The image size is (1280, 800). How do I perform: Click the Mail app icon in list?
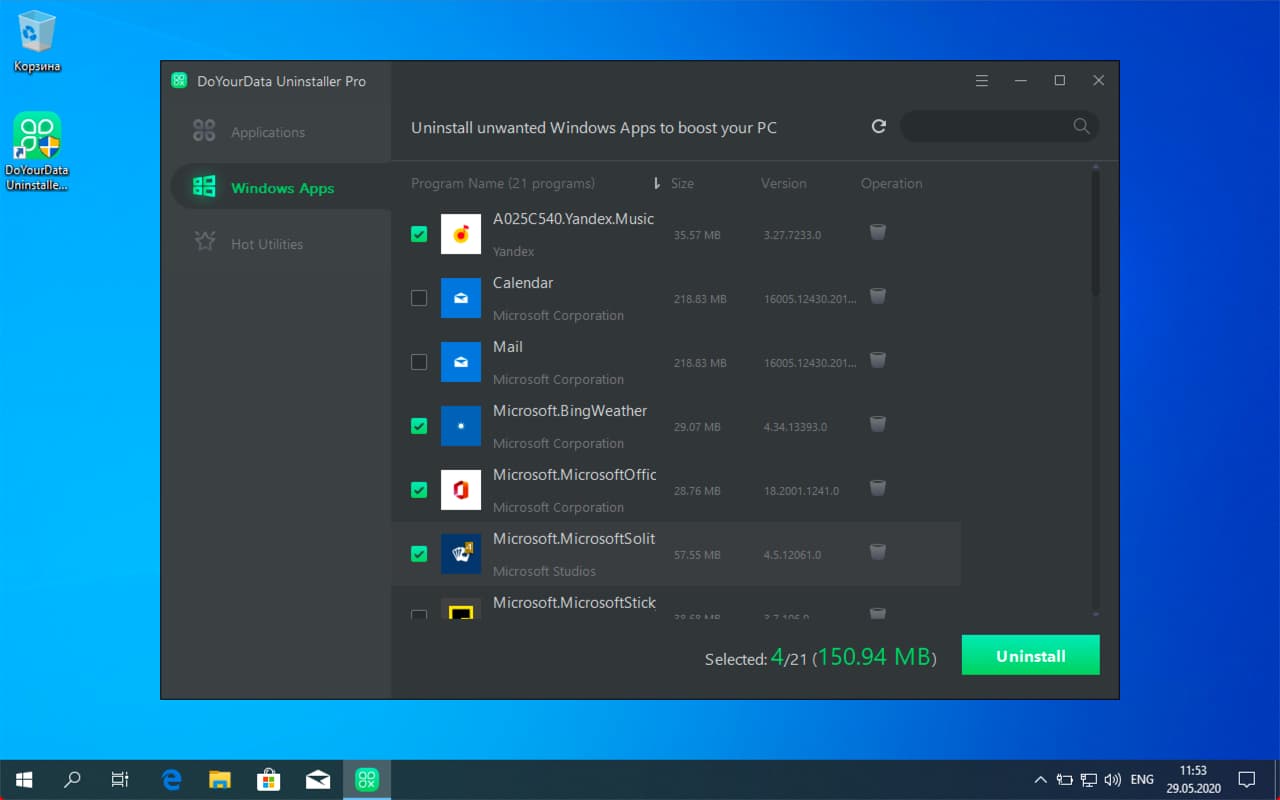coord(461,362)
